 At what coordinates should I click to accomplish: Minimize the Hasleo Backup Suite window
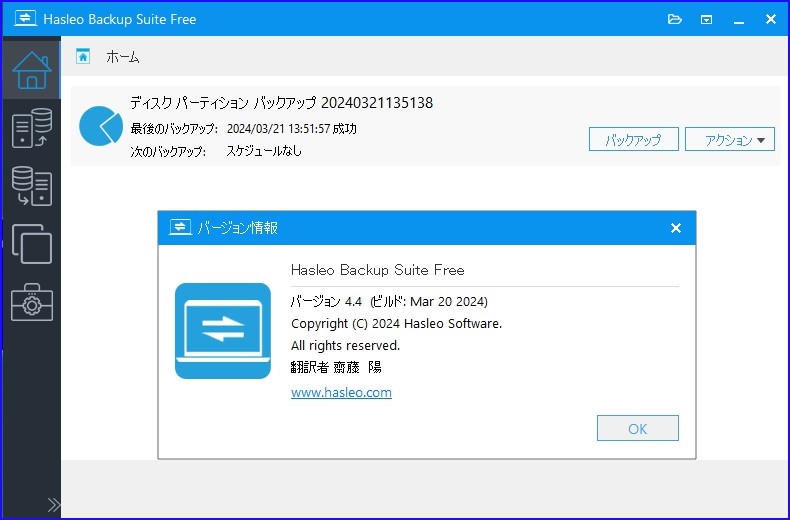click(x=739, y=20)
